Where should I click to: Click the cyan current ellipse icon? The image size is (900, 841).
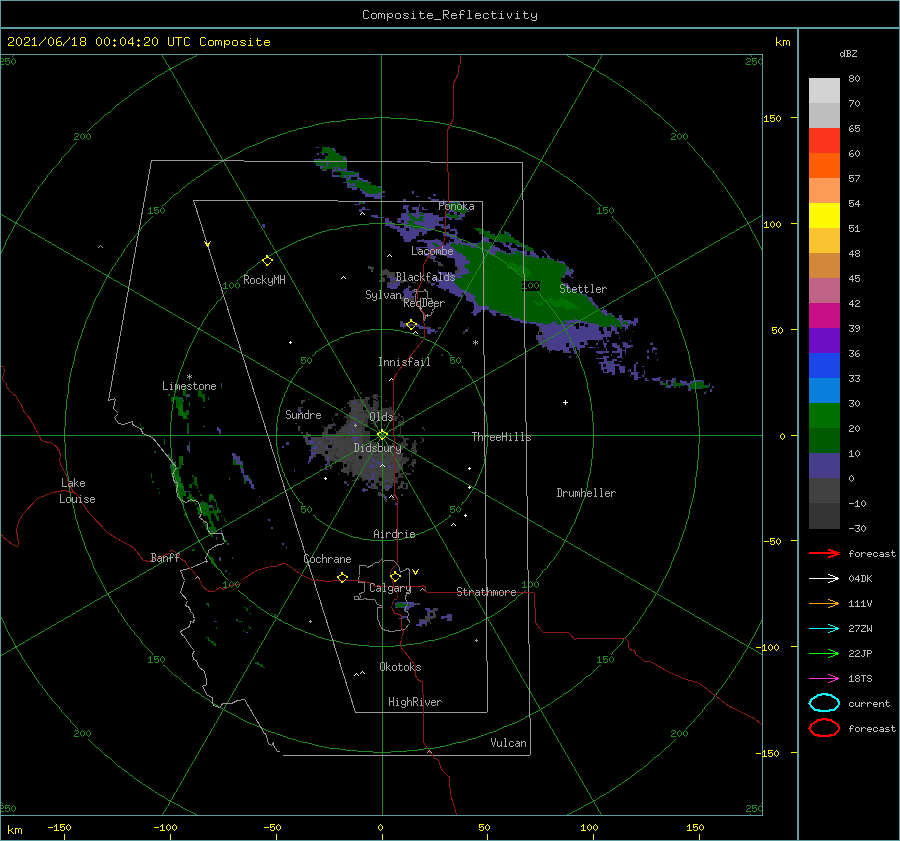[824, 703]
